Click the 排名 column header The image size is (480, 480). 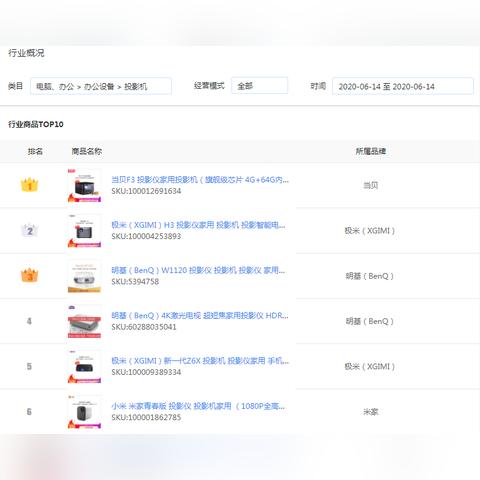(35, 151)
